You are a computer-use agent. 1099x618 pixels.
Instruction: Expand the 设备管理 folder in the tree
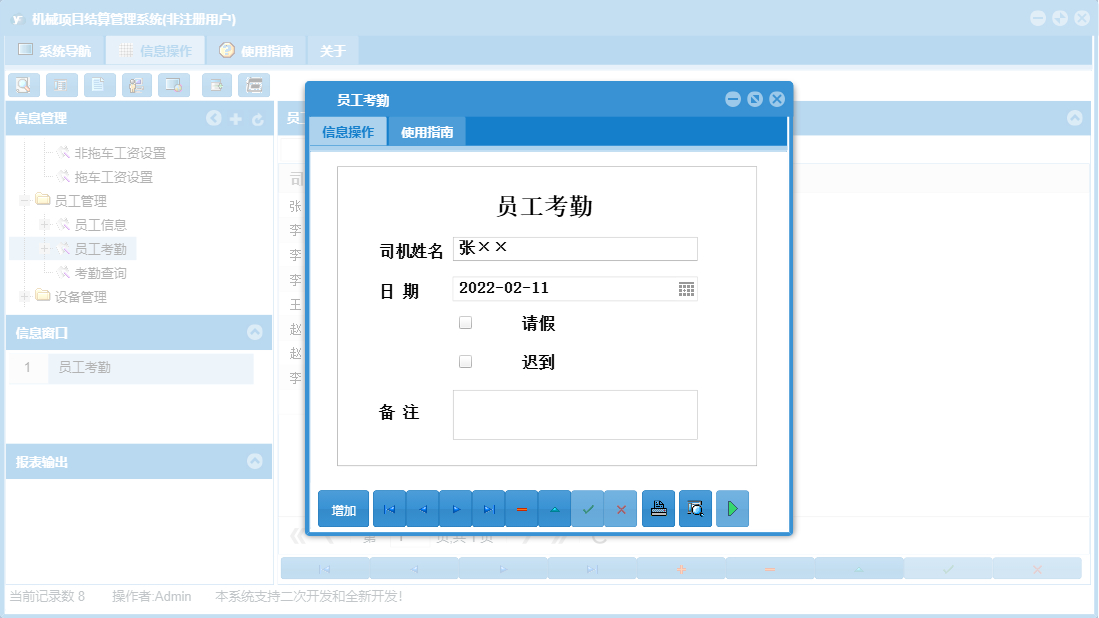coord(23,297)
